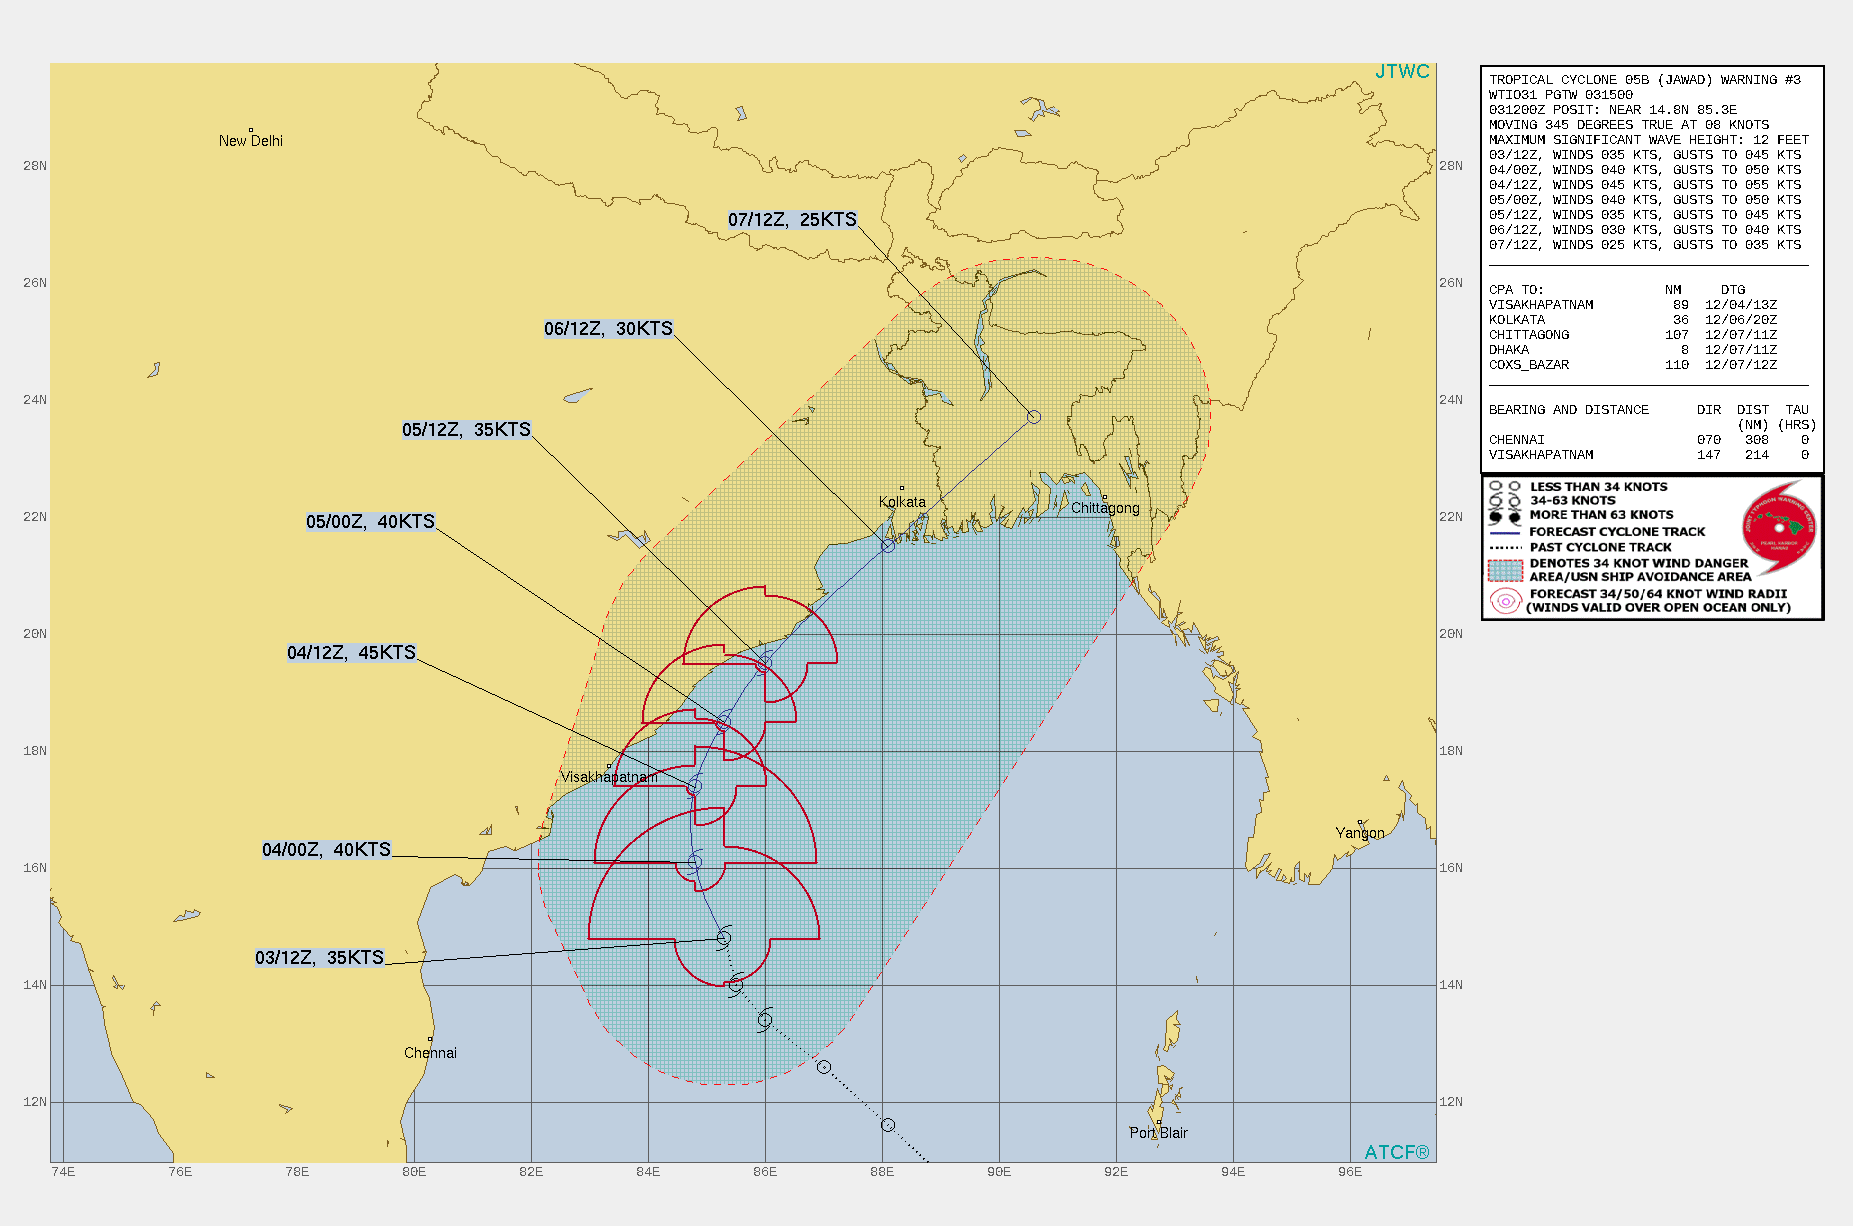Click the 031200Z POSIT: NEAR 14.8N 85.3E line
Image resolution: width=1853 pixels, height=1226 pixels.
pyautogui.click(x=1612, y=110)
